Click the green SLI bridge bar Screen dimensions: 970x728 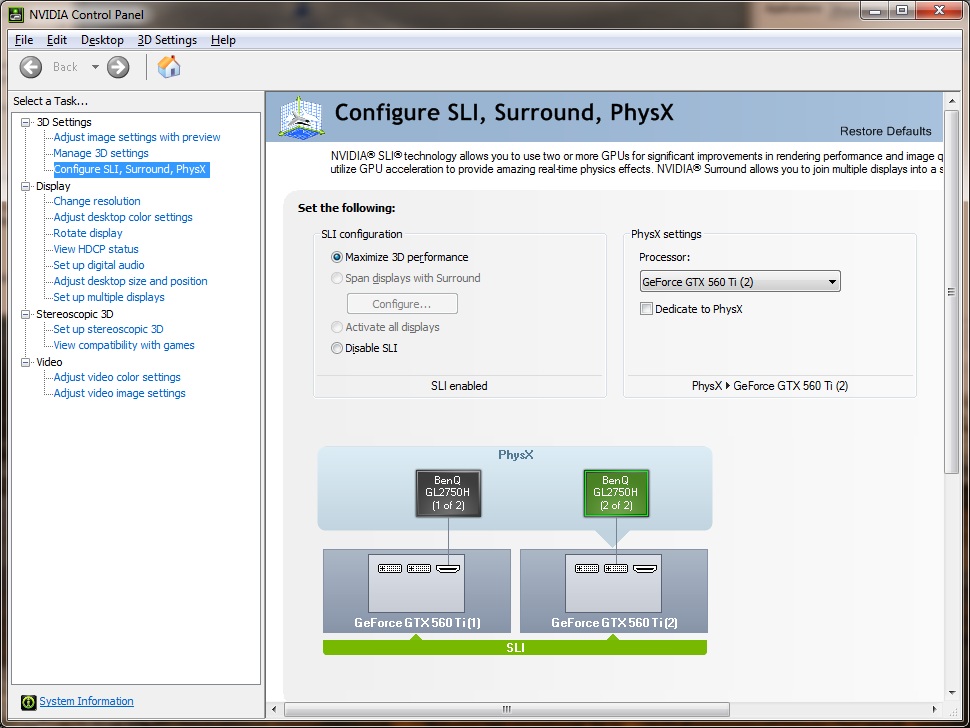click(515, 647)
